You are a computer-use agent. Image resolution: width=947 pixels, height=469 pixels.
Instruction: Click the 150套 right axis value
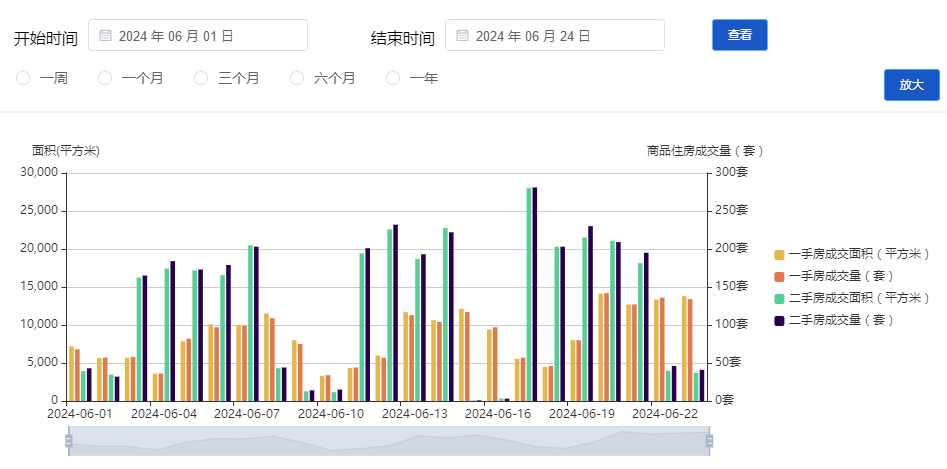click(732, 287)
